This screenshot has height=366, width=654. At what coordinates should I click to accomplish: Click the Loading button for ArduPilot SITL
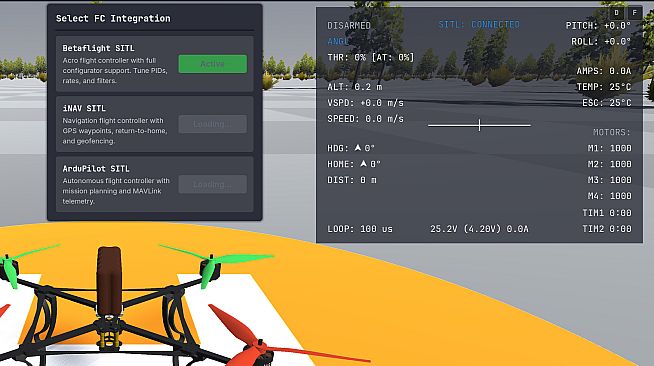[x=213, y=184]
